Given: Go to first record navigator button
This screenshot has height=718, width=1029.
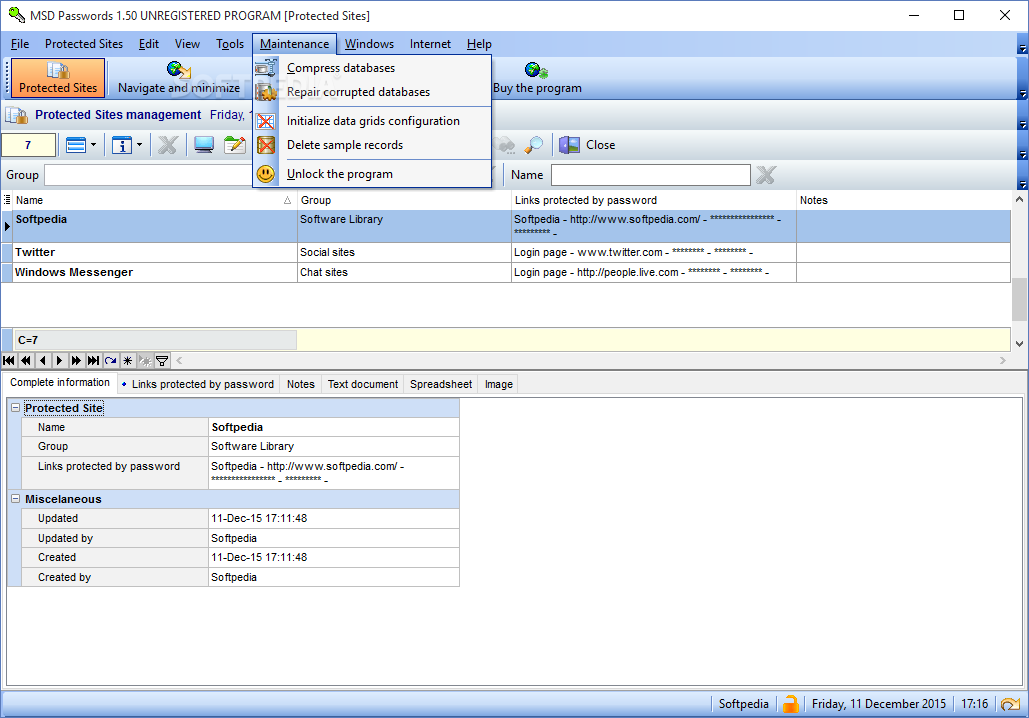Looking at the screenshot, I should [x=9, y=360].
